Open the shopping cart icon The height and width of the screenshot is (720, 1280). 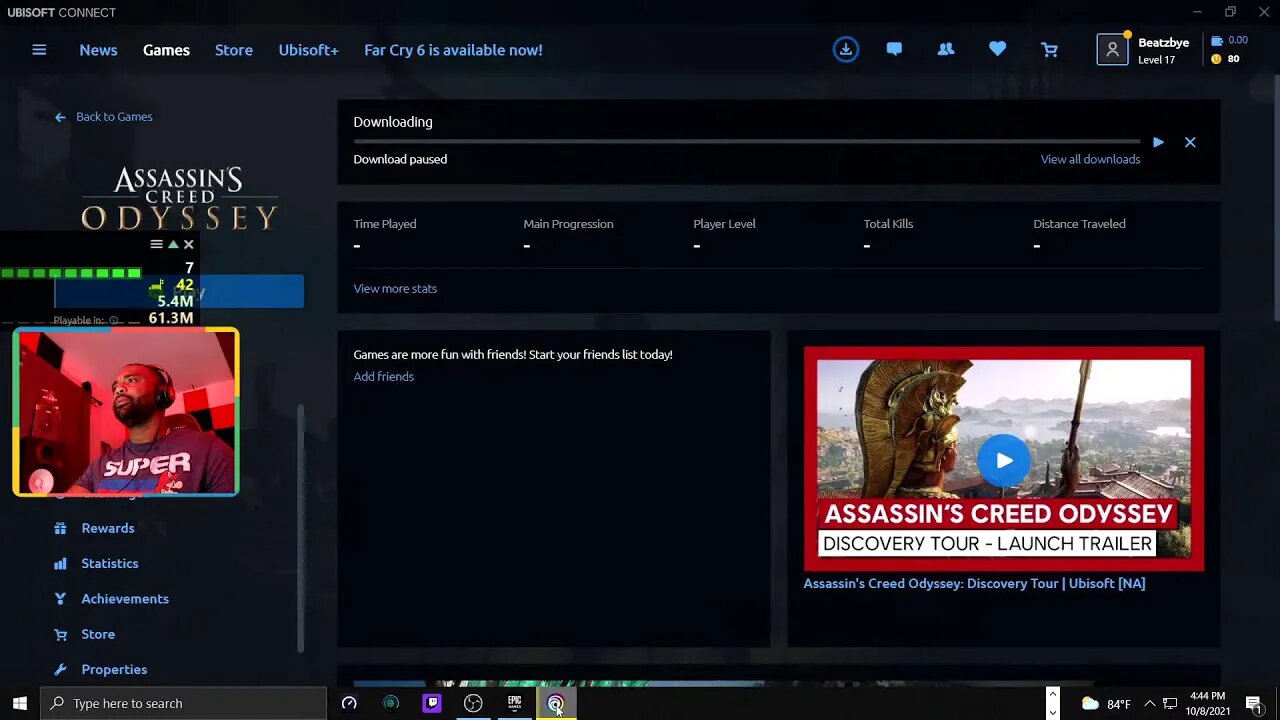point(1049,49)
